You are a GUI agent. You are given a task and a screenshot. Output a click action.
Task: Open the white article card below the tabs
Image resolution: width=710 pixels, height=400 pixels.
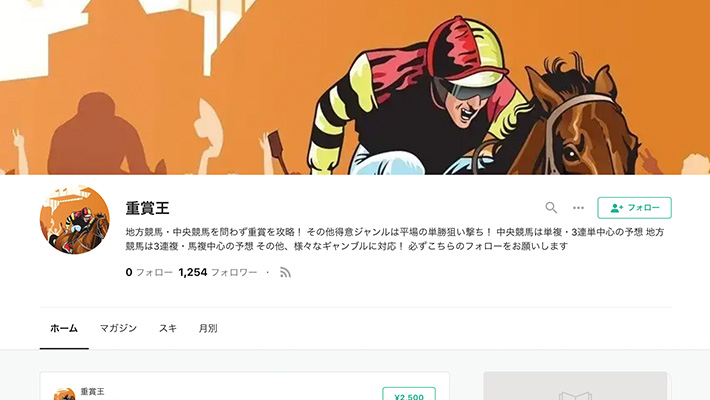[245, 386]
